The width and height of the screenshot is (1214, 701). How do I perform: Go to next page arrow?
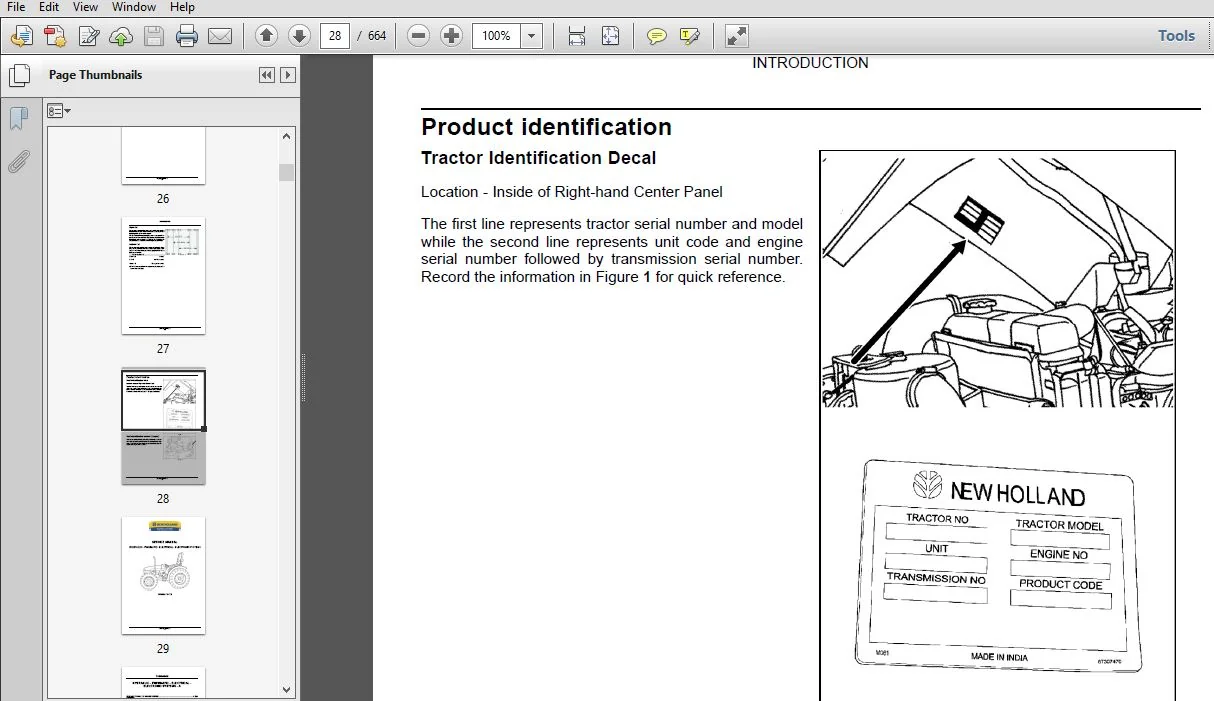pos(299,36)
